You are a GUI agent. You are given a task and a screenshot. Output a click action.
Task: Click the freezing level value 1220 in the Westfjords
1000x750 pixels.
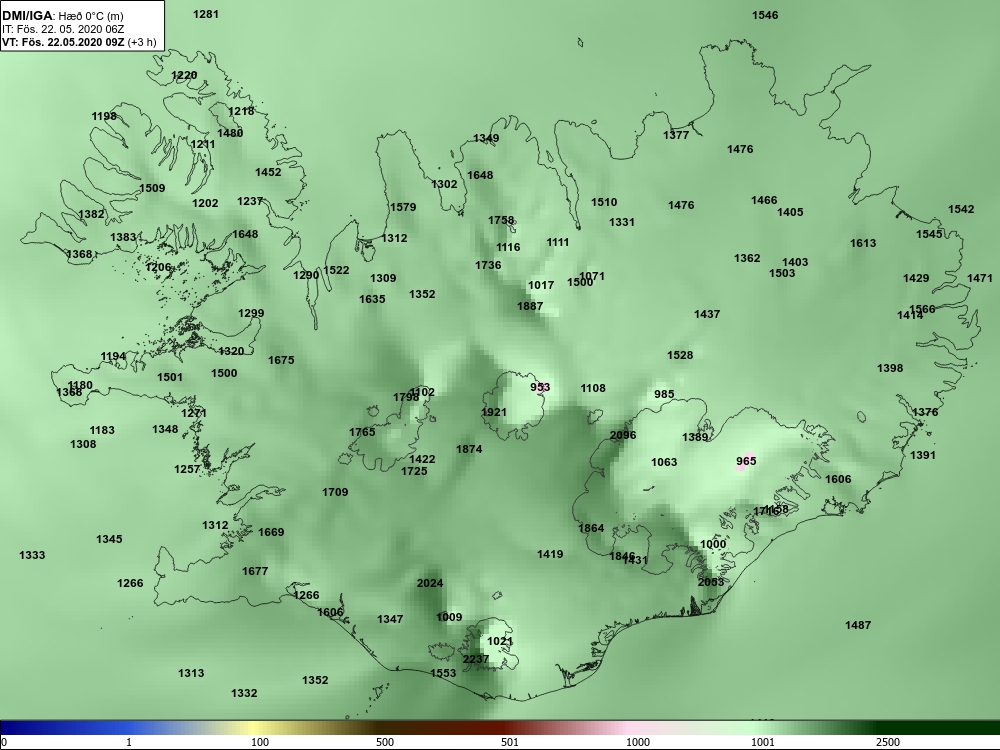tap(184, 75)
